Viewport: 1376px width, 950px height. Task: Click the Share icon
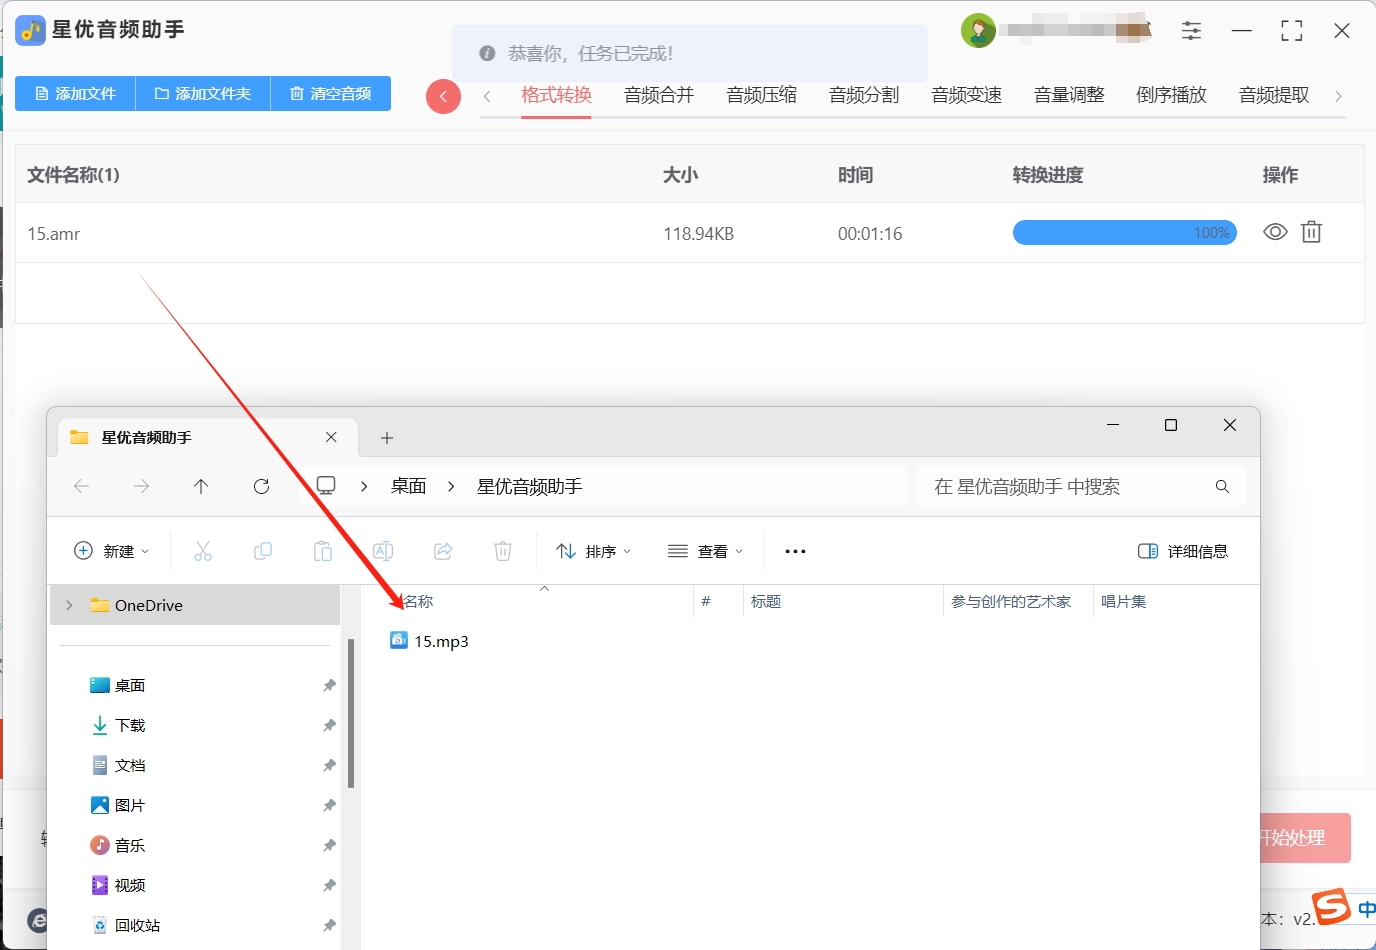point(443,551)
